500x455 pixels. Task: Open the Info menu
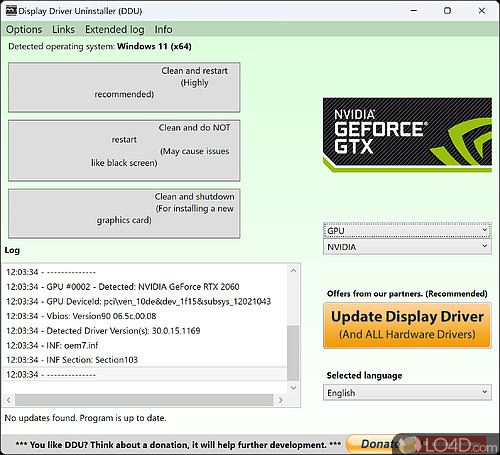click(x=163, y=29)
